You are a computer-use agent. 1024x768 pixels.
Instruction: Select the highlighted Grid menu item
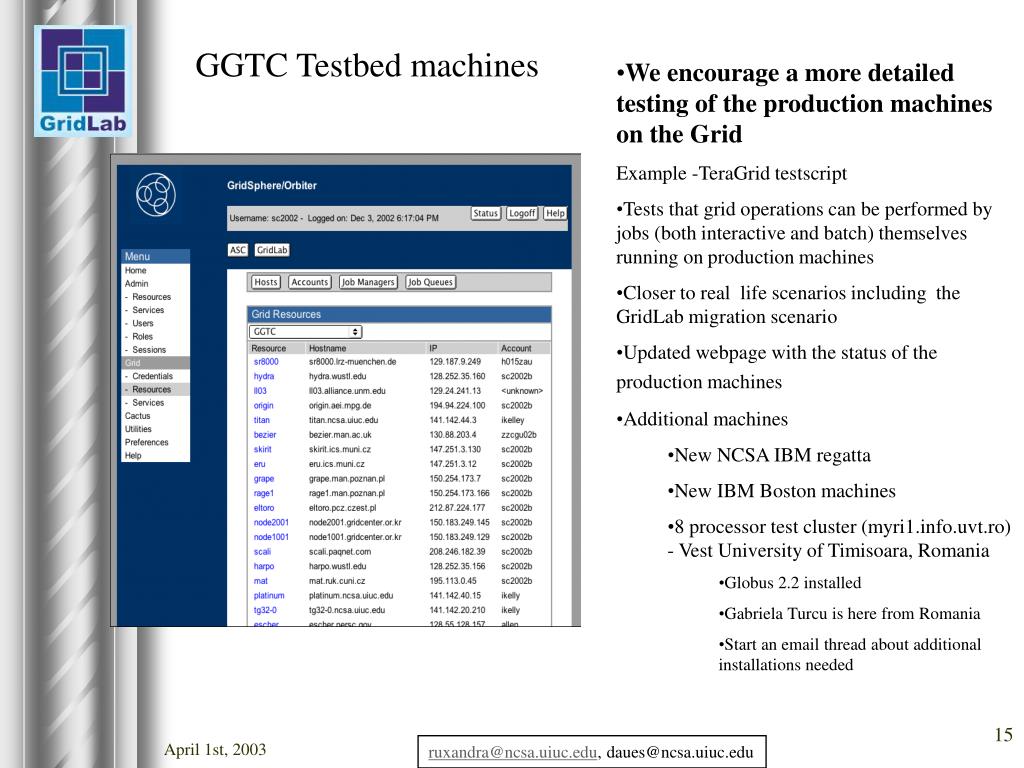[x=155, y=363]
